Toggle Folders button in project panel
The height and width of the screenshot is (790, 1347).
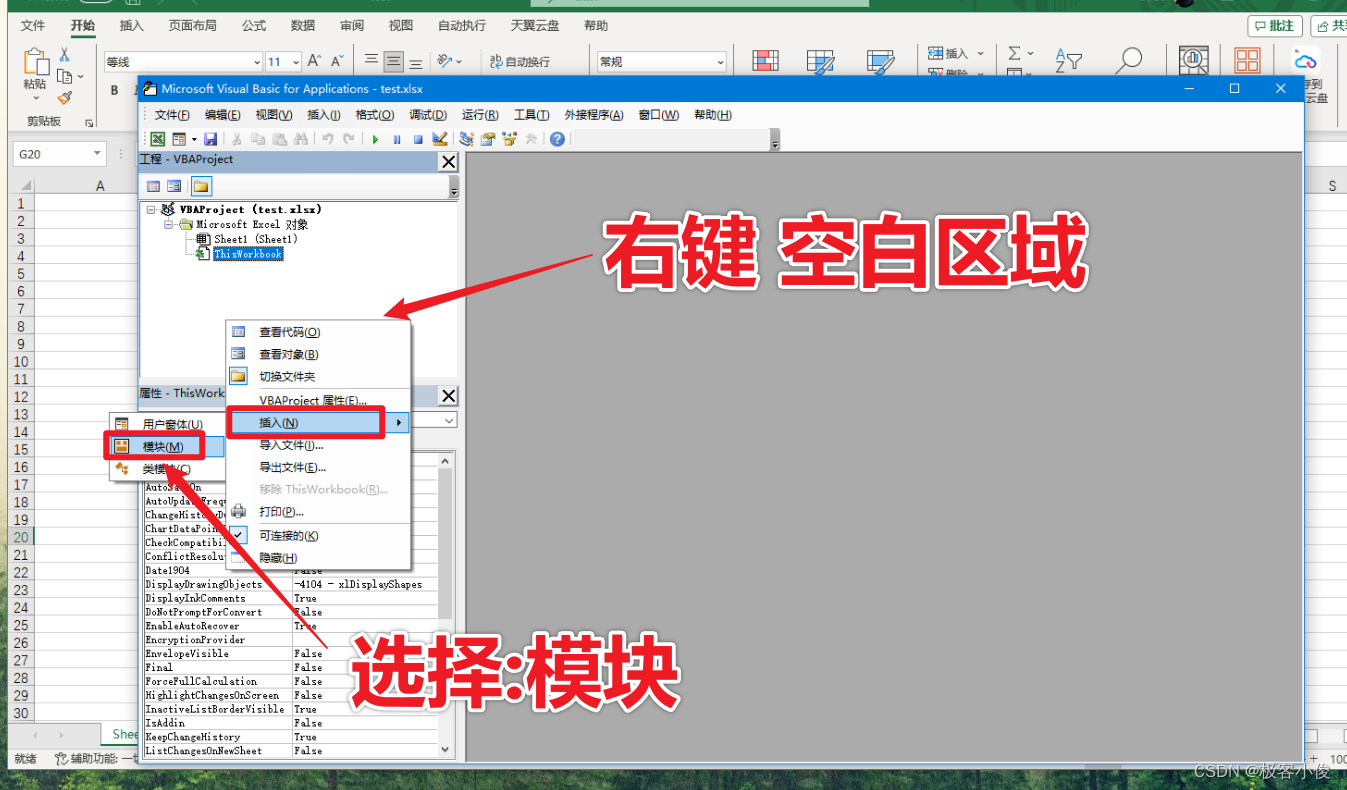(x=201, y=186)
